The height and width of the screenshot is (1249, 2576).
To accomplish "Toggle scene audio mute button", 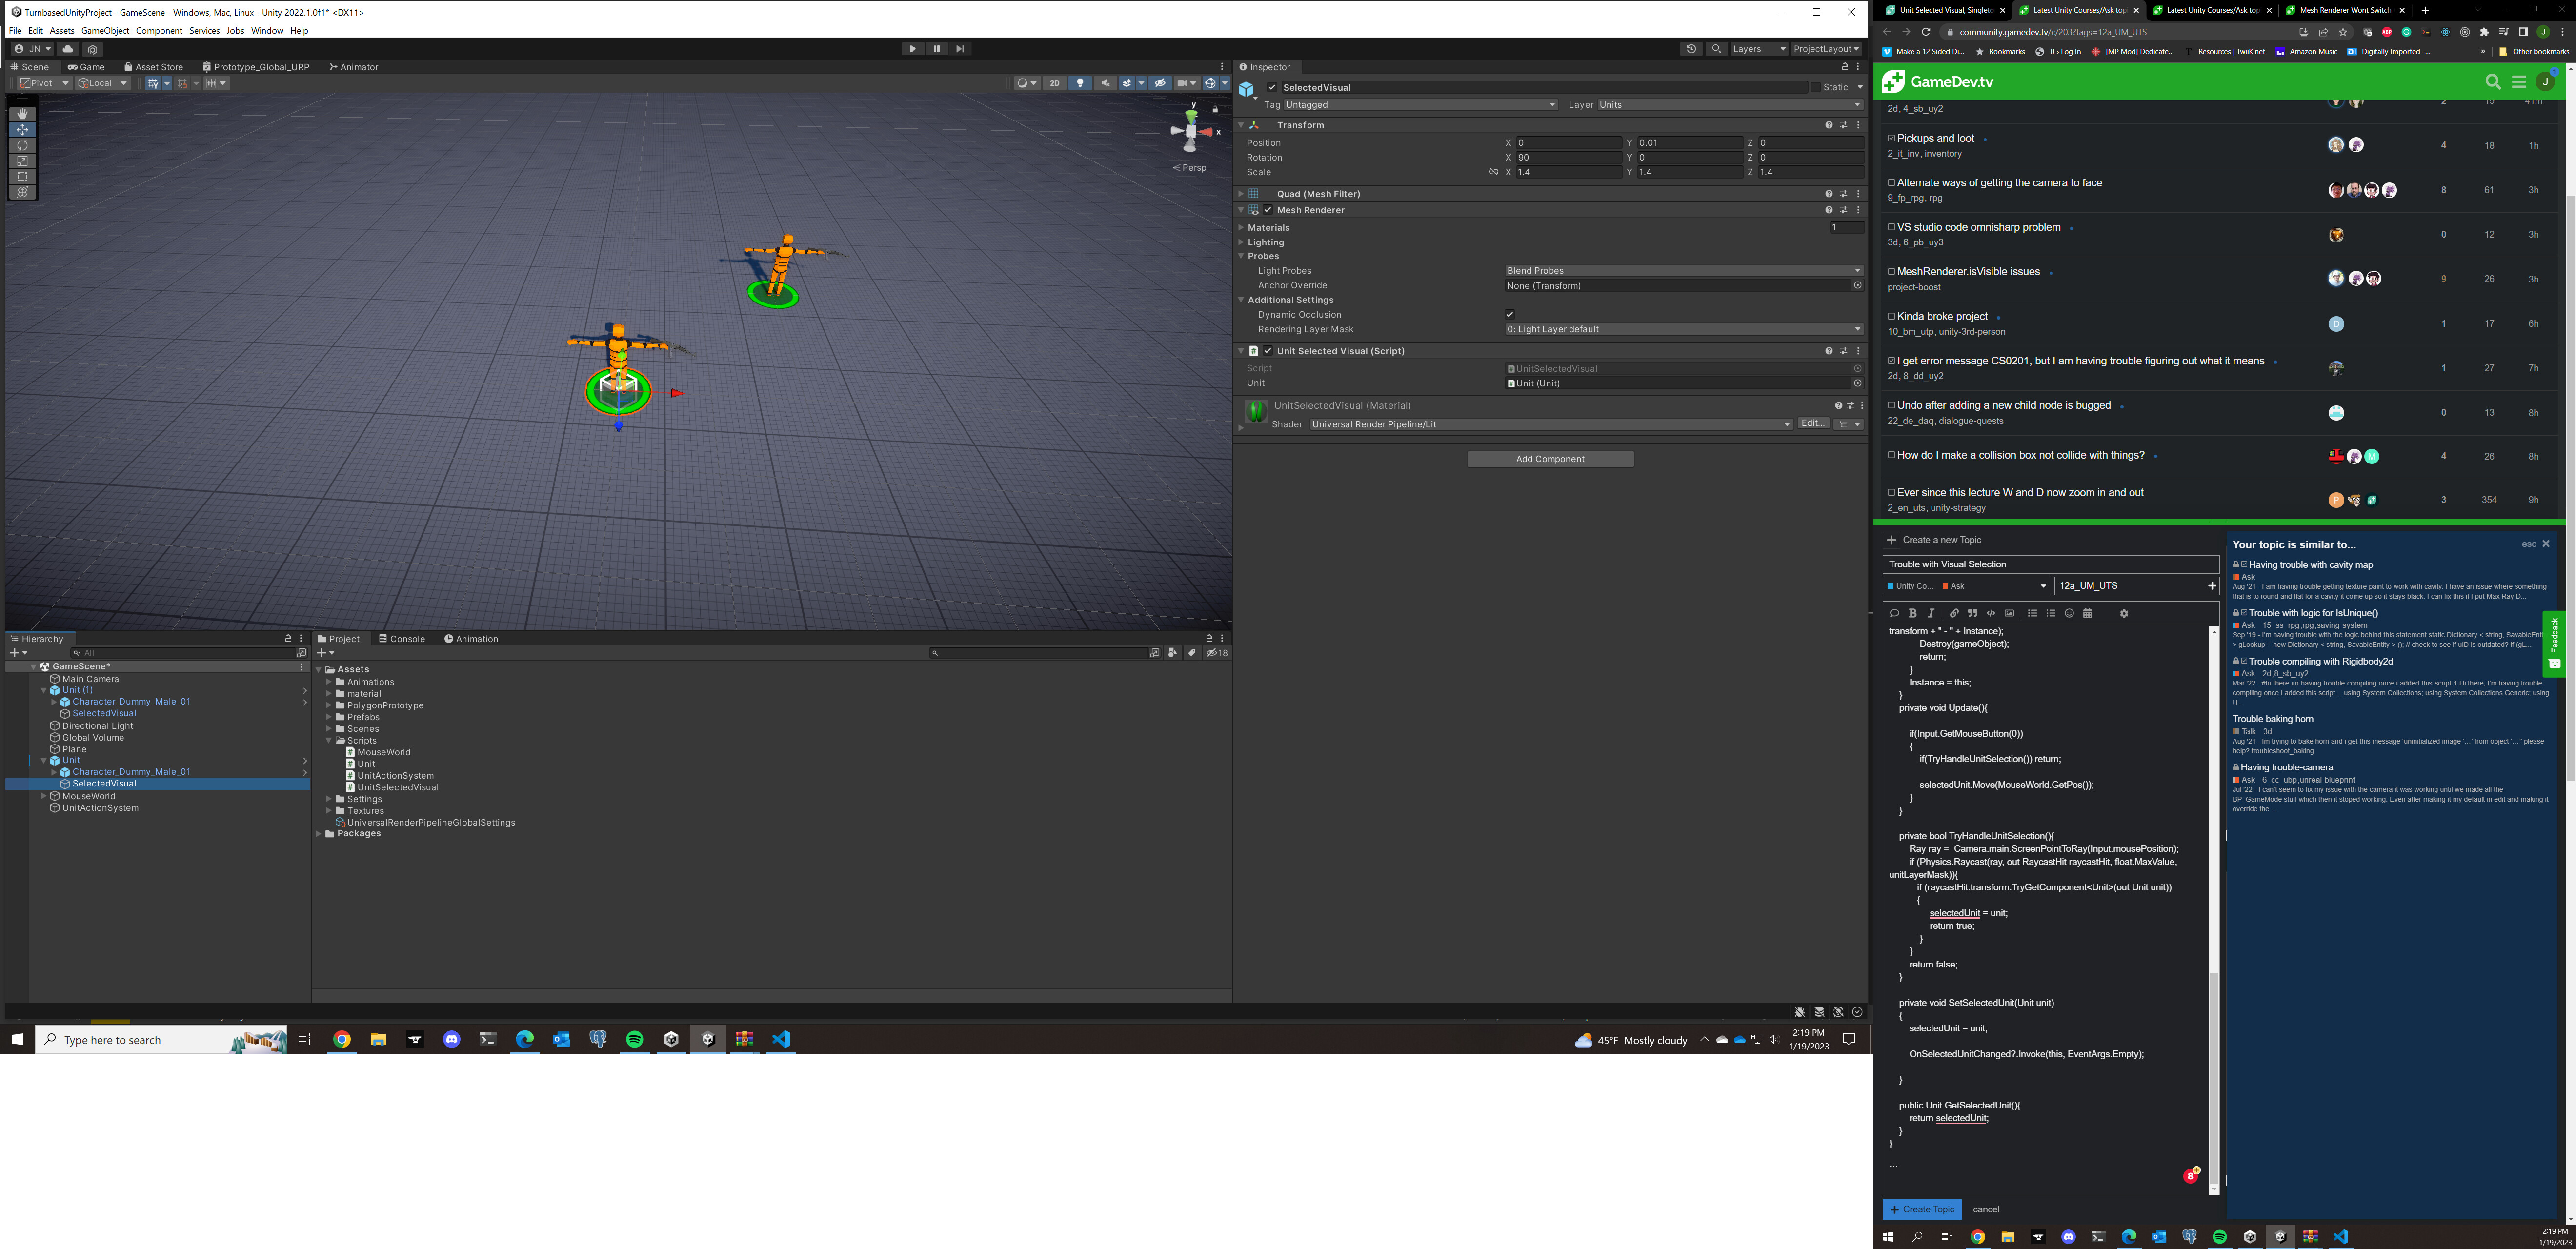I will click(x=1104, y=83).
